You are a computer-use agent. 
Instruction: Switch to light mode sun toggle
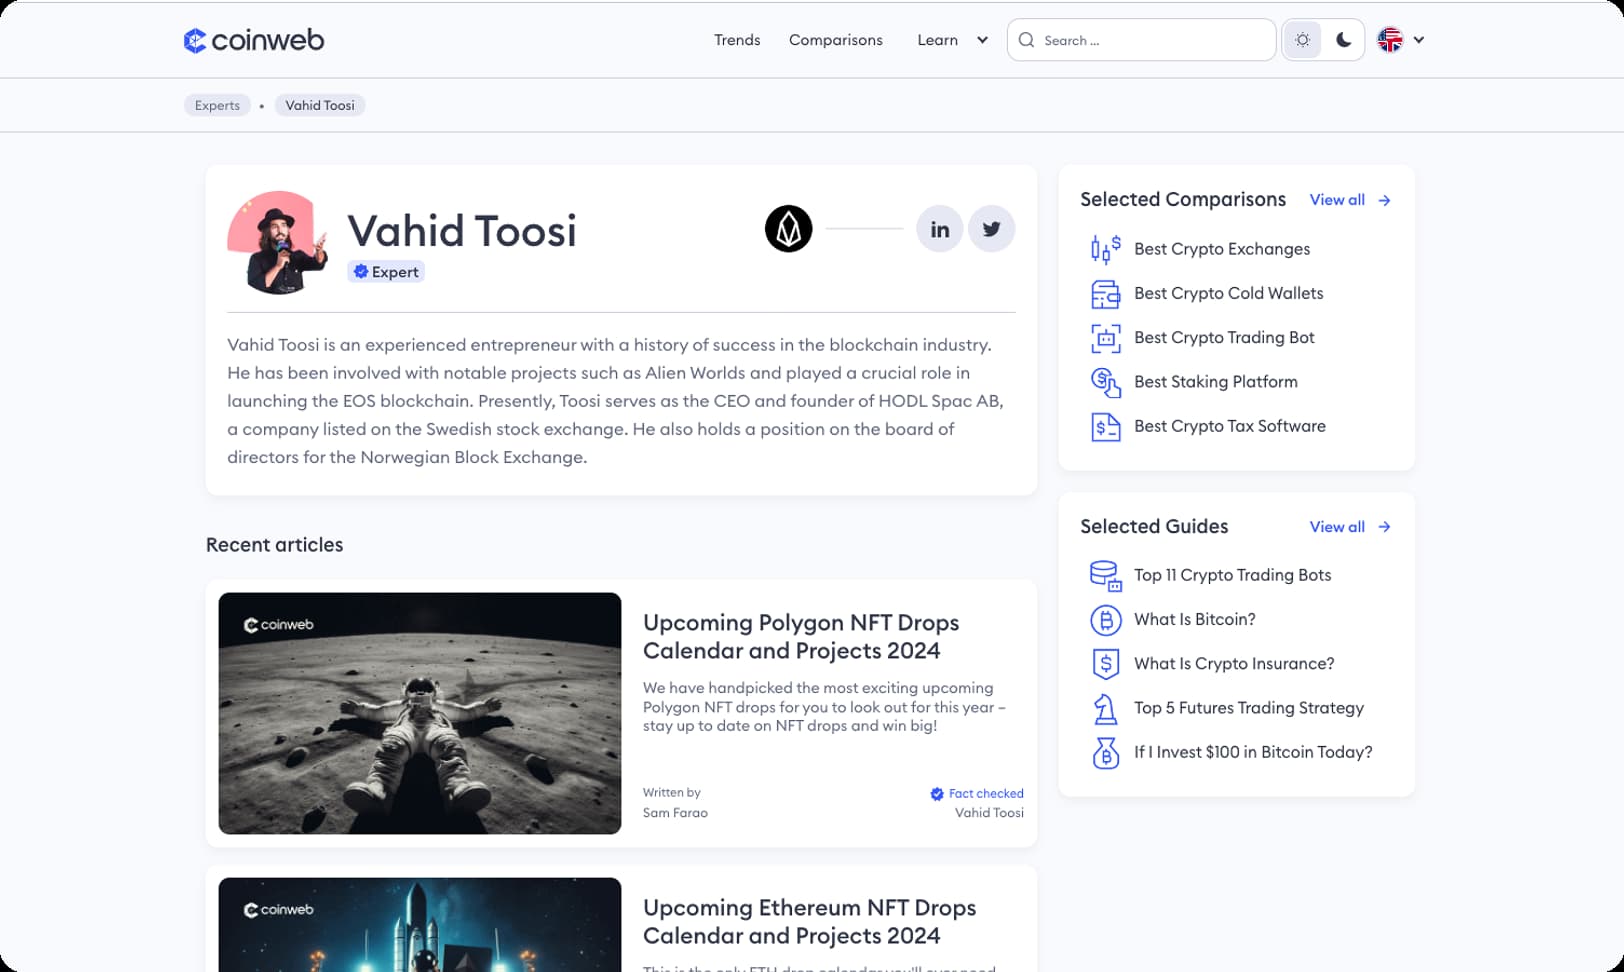1302,40
